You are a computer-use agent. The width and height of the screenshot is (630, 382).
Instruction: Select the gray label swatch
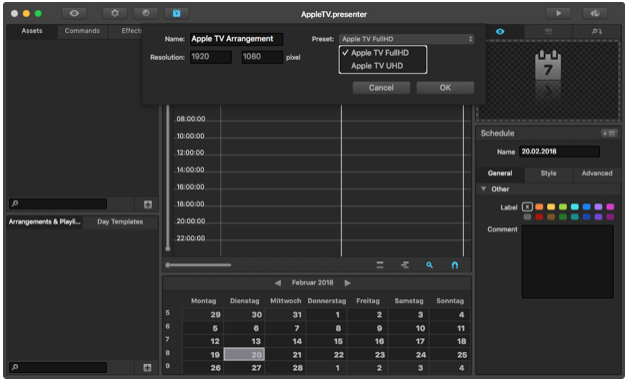coord(527,217)
